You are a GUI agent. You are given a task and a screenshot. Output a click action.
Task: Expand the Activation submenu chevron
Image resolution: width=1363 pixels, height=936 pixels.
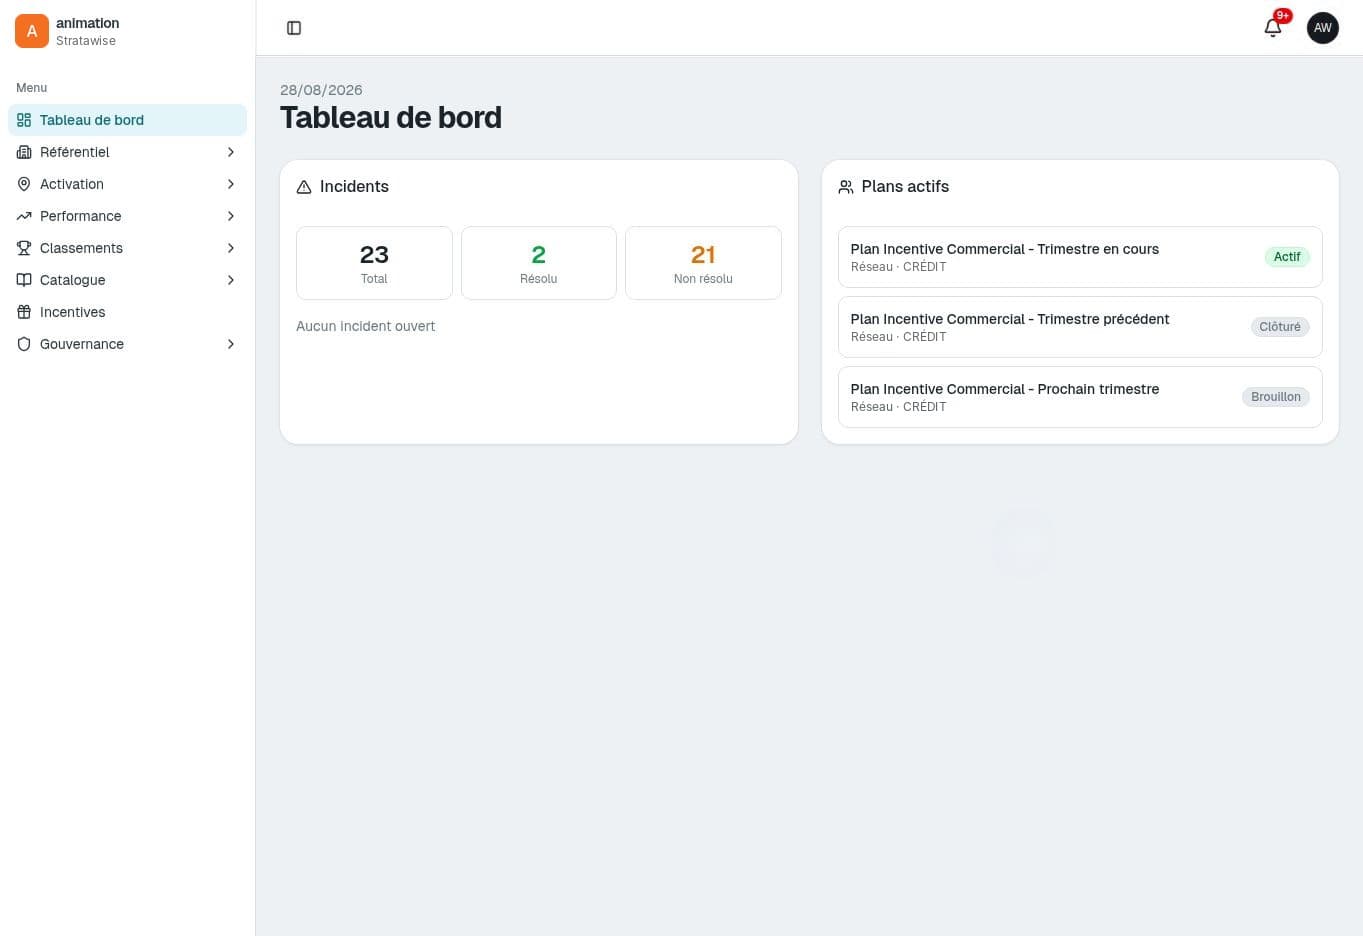tap(231, 184)
